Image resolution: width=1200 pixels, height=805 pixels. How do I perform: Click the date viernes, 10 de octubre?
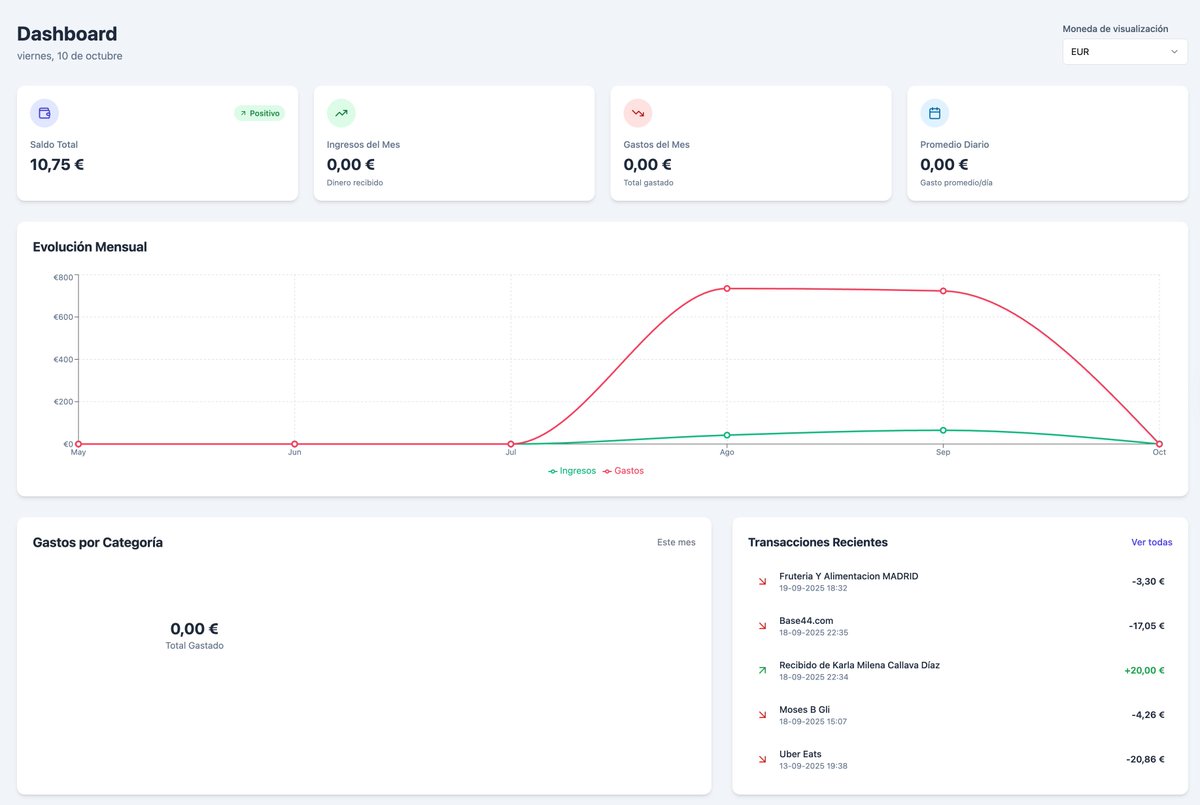point(70,56)
